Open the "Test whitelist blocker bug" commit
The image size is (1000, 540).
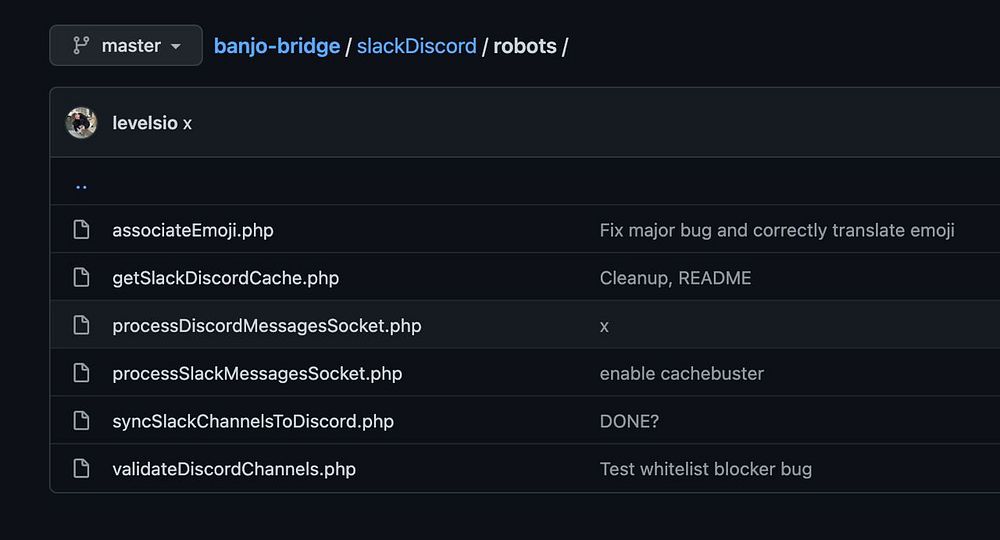(x=706, y=469)
